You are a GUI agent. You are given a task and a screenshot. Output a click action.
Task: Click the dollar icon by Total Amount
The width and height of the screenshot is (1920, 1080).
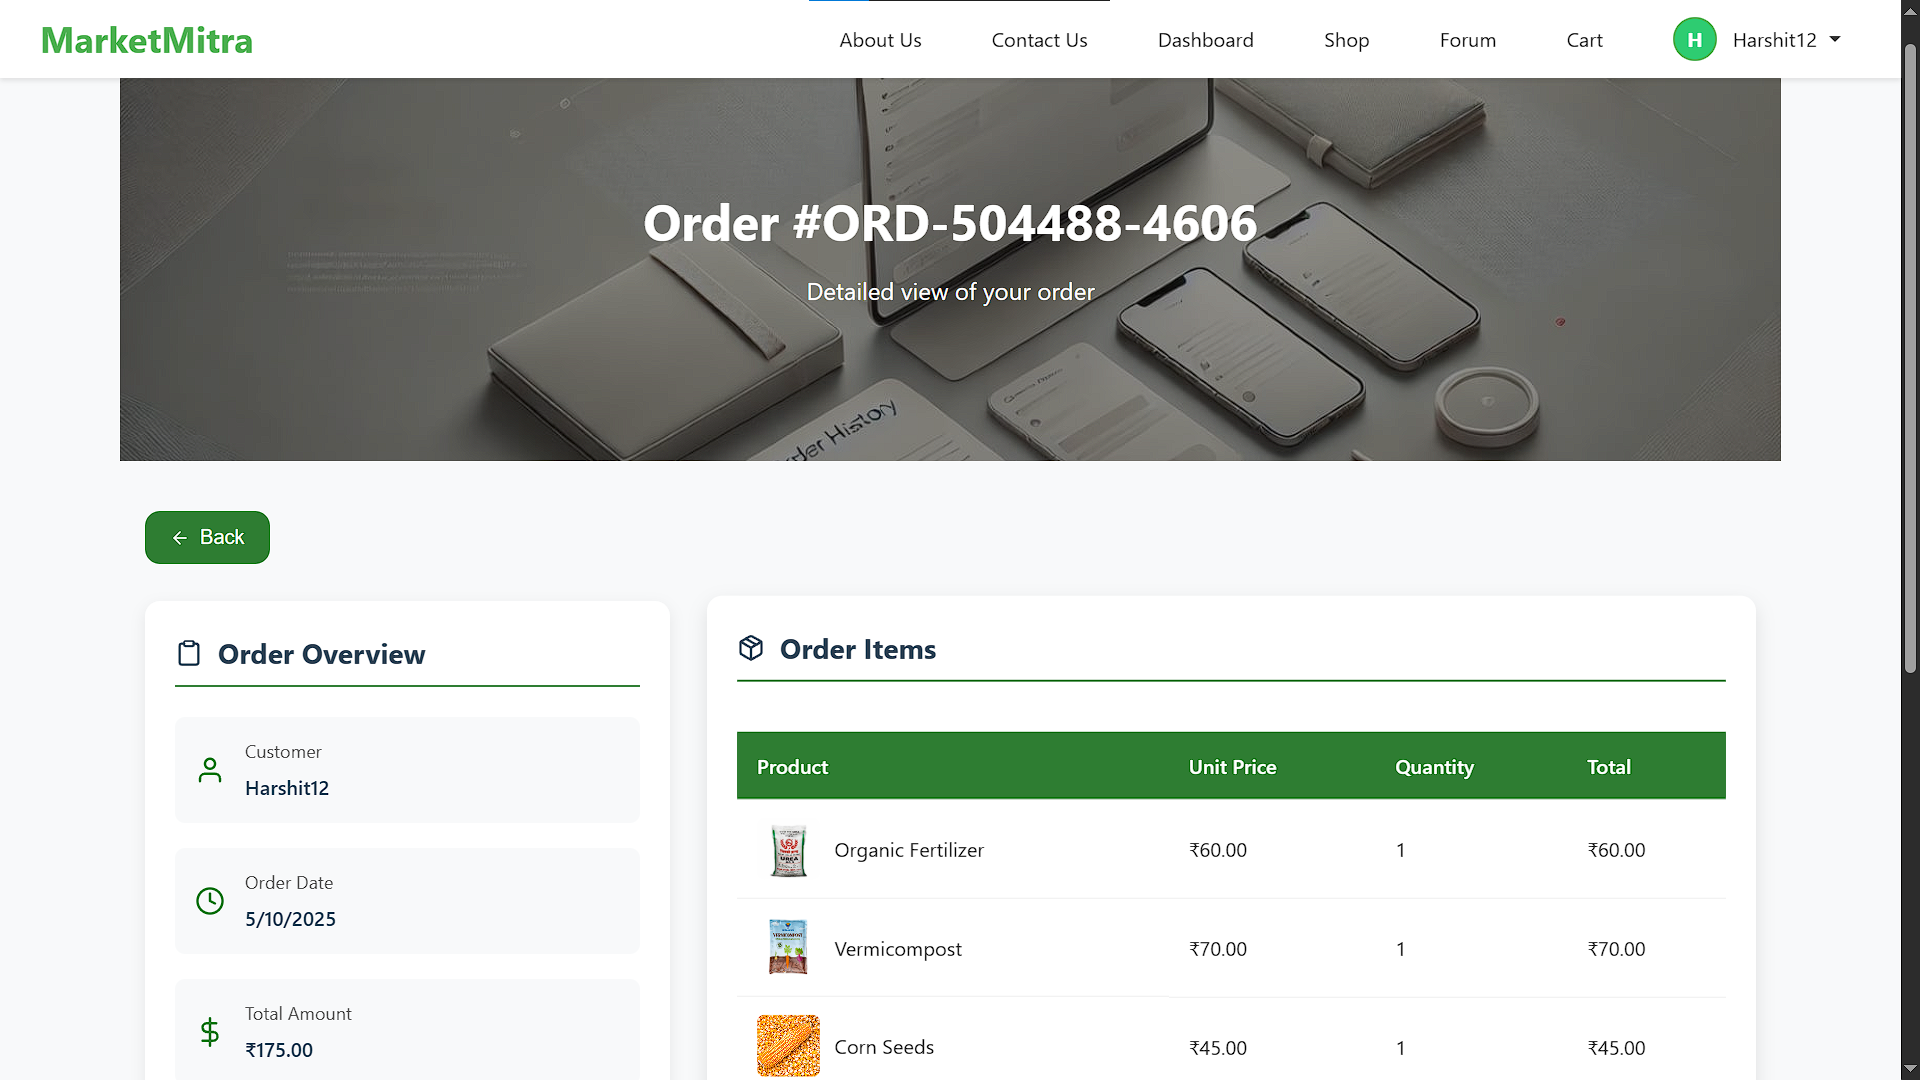[210, 1032]
